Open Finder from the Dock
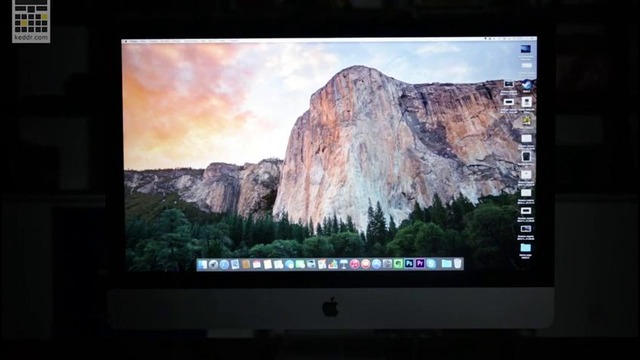Viewport: 640px width, 360px height. click(202, 264)
